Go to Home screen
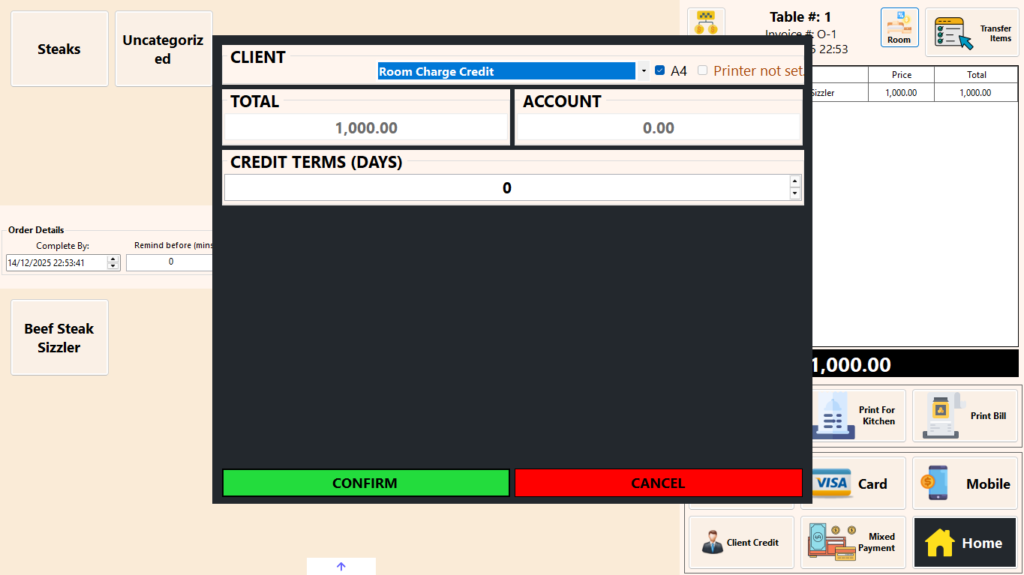The height and width of the screenshot is (575, 1024). point(965,543)
